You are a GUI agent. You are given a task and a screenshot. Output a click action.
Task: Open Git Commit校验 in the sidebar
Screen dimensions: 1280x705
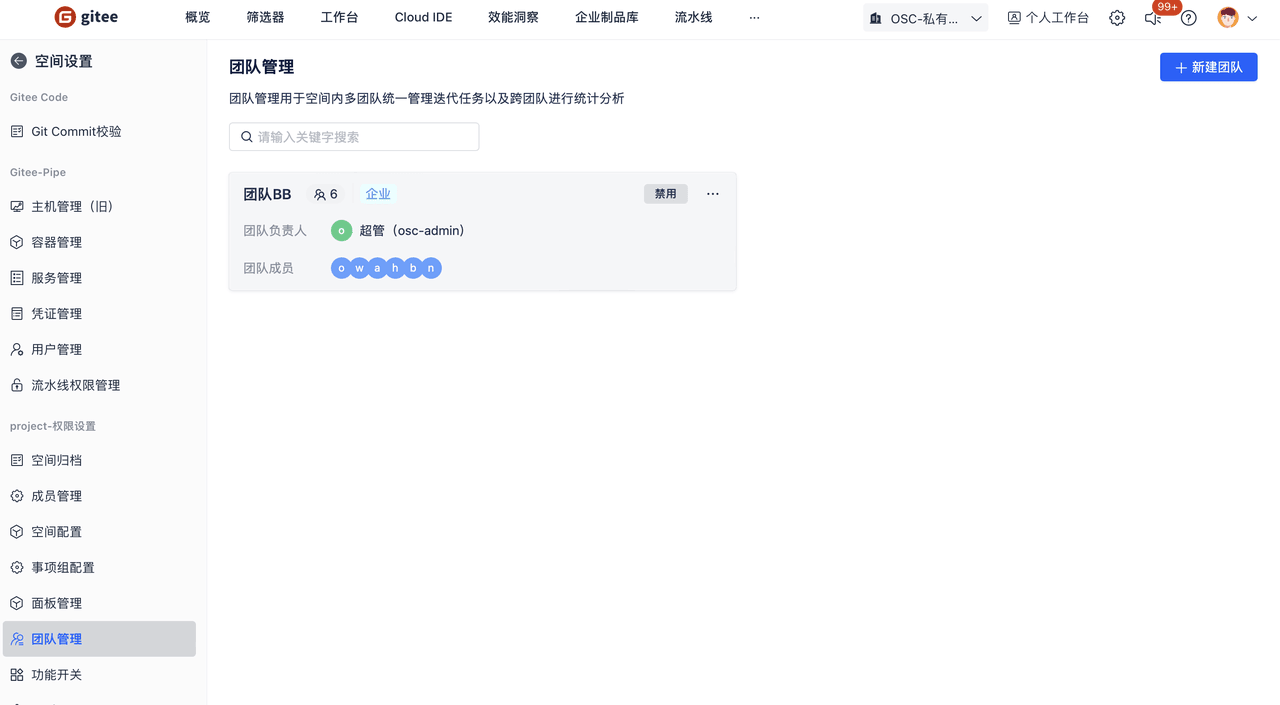tap(76, 132)
